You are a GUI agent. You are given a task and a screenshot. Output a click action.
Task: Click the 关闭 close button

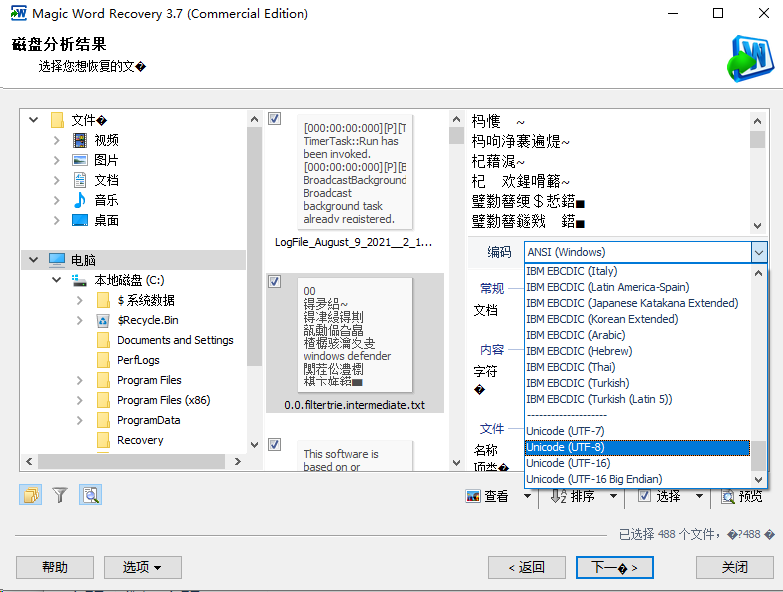735,568
